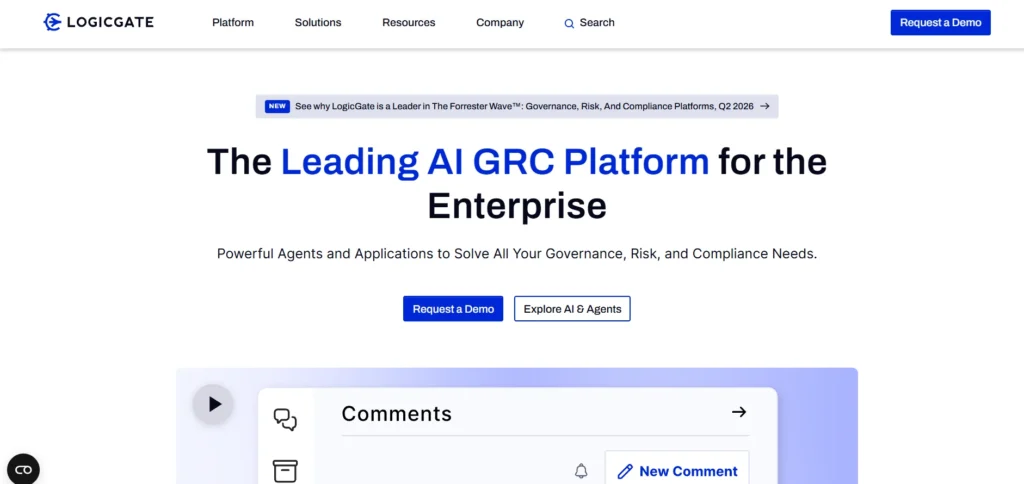Open the Resources menu

[x=409, y=22]
